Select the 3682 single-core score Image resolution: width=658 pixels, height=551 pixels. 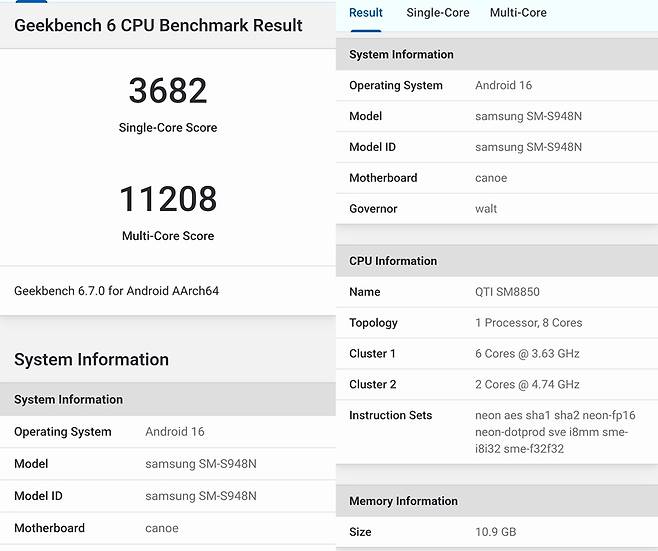click(168, 91)
